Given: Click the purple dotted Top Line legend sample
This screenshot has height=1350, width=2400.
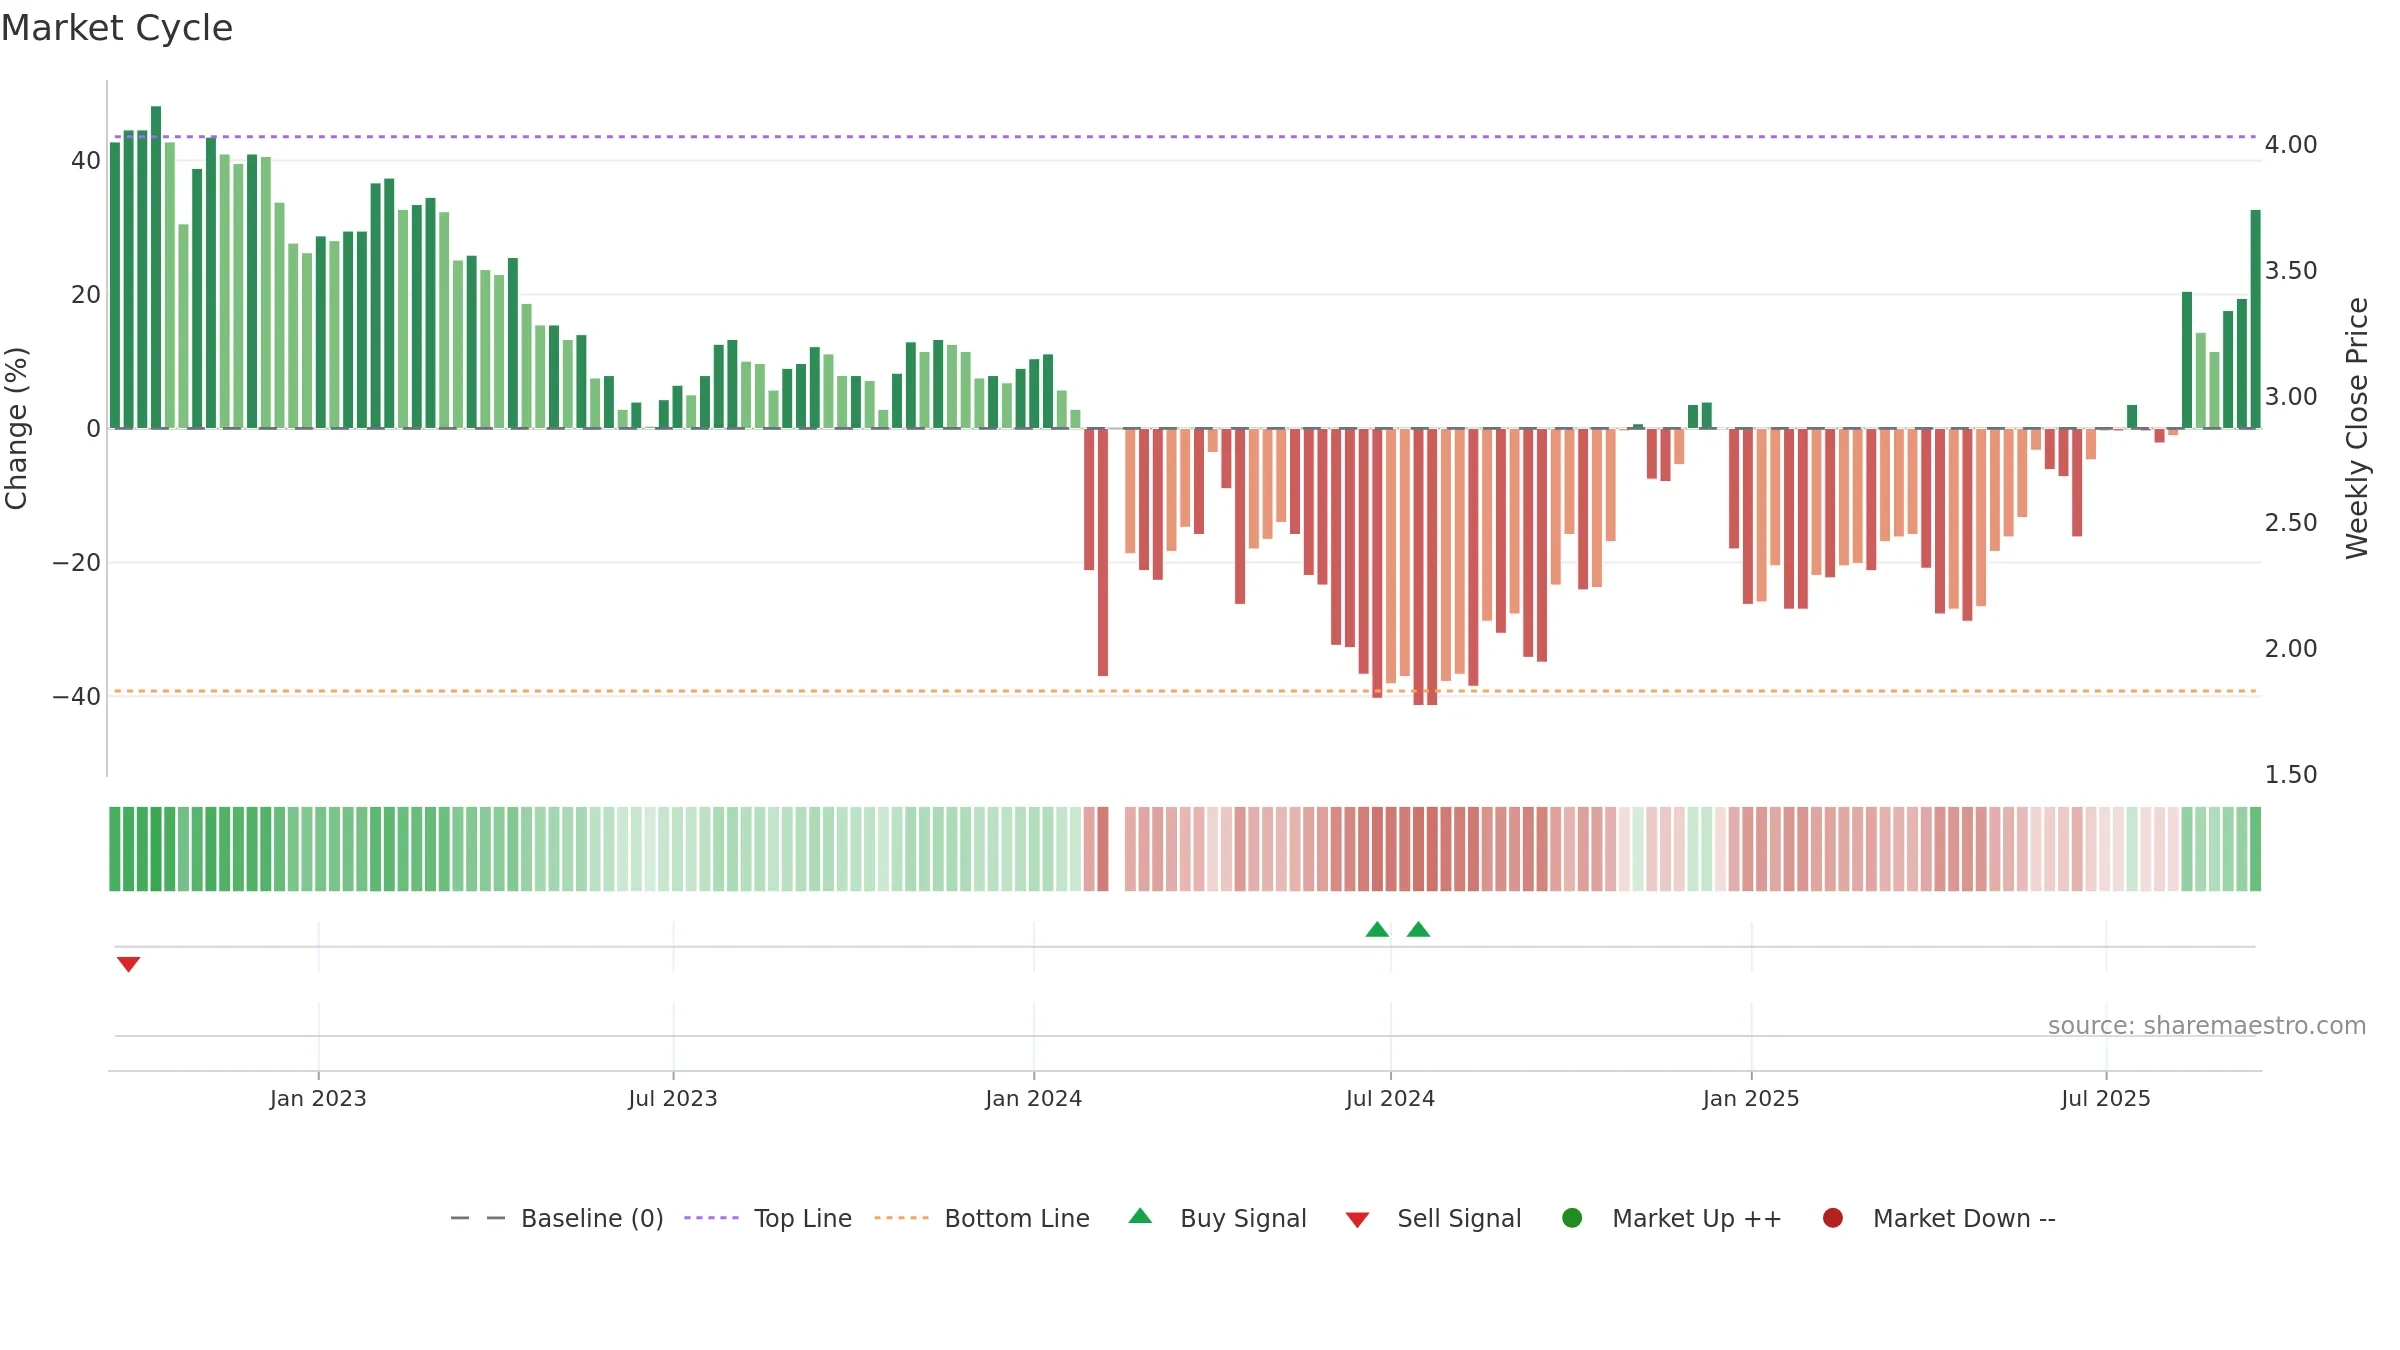Looking at the screenshot, I should coord(711,1218).
